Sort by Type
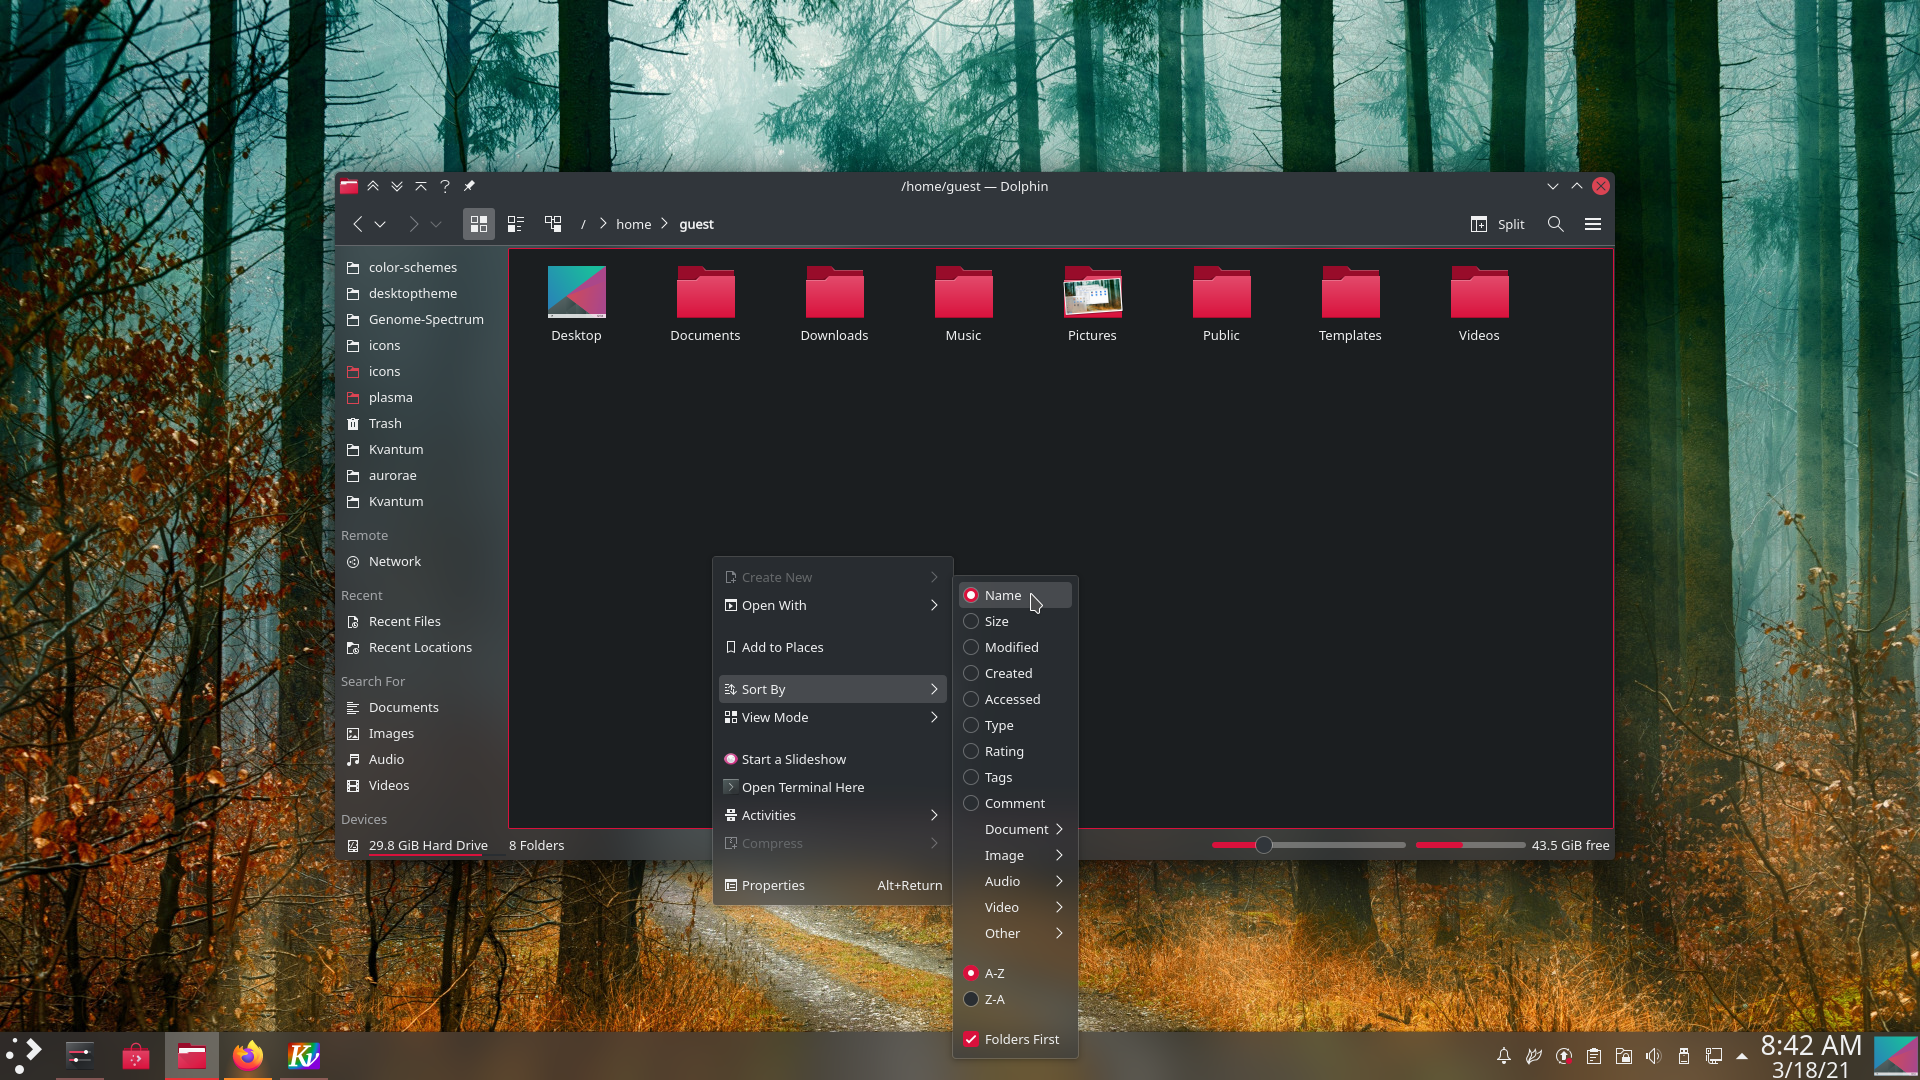1920x1080 pixels. (x=1015, y=725)
